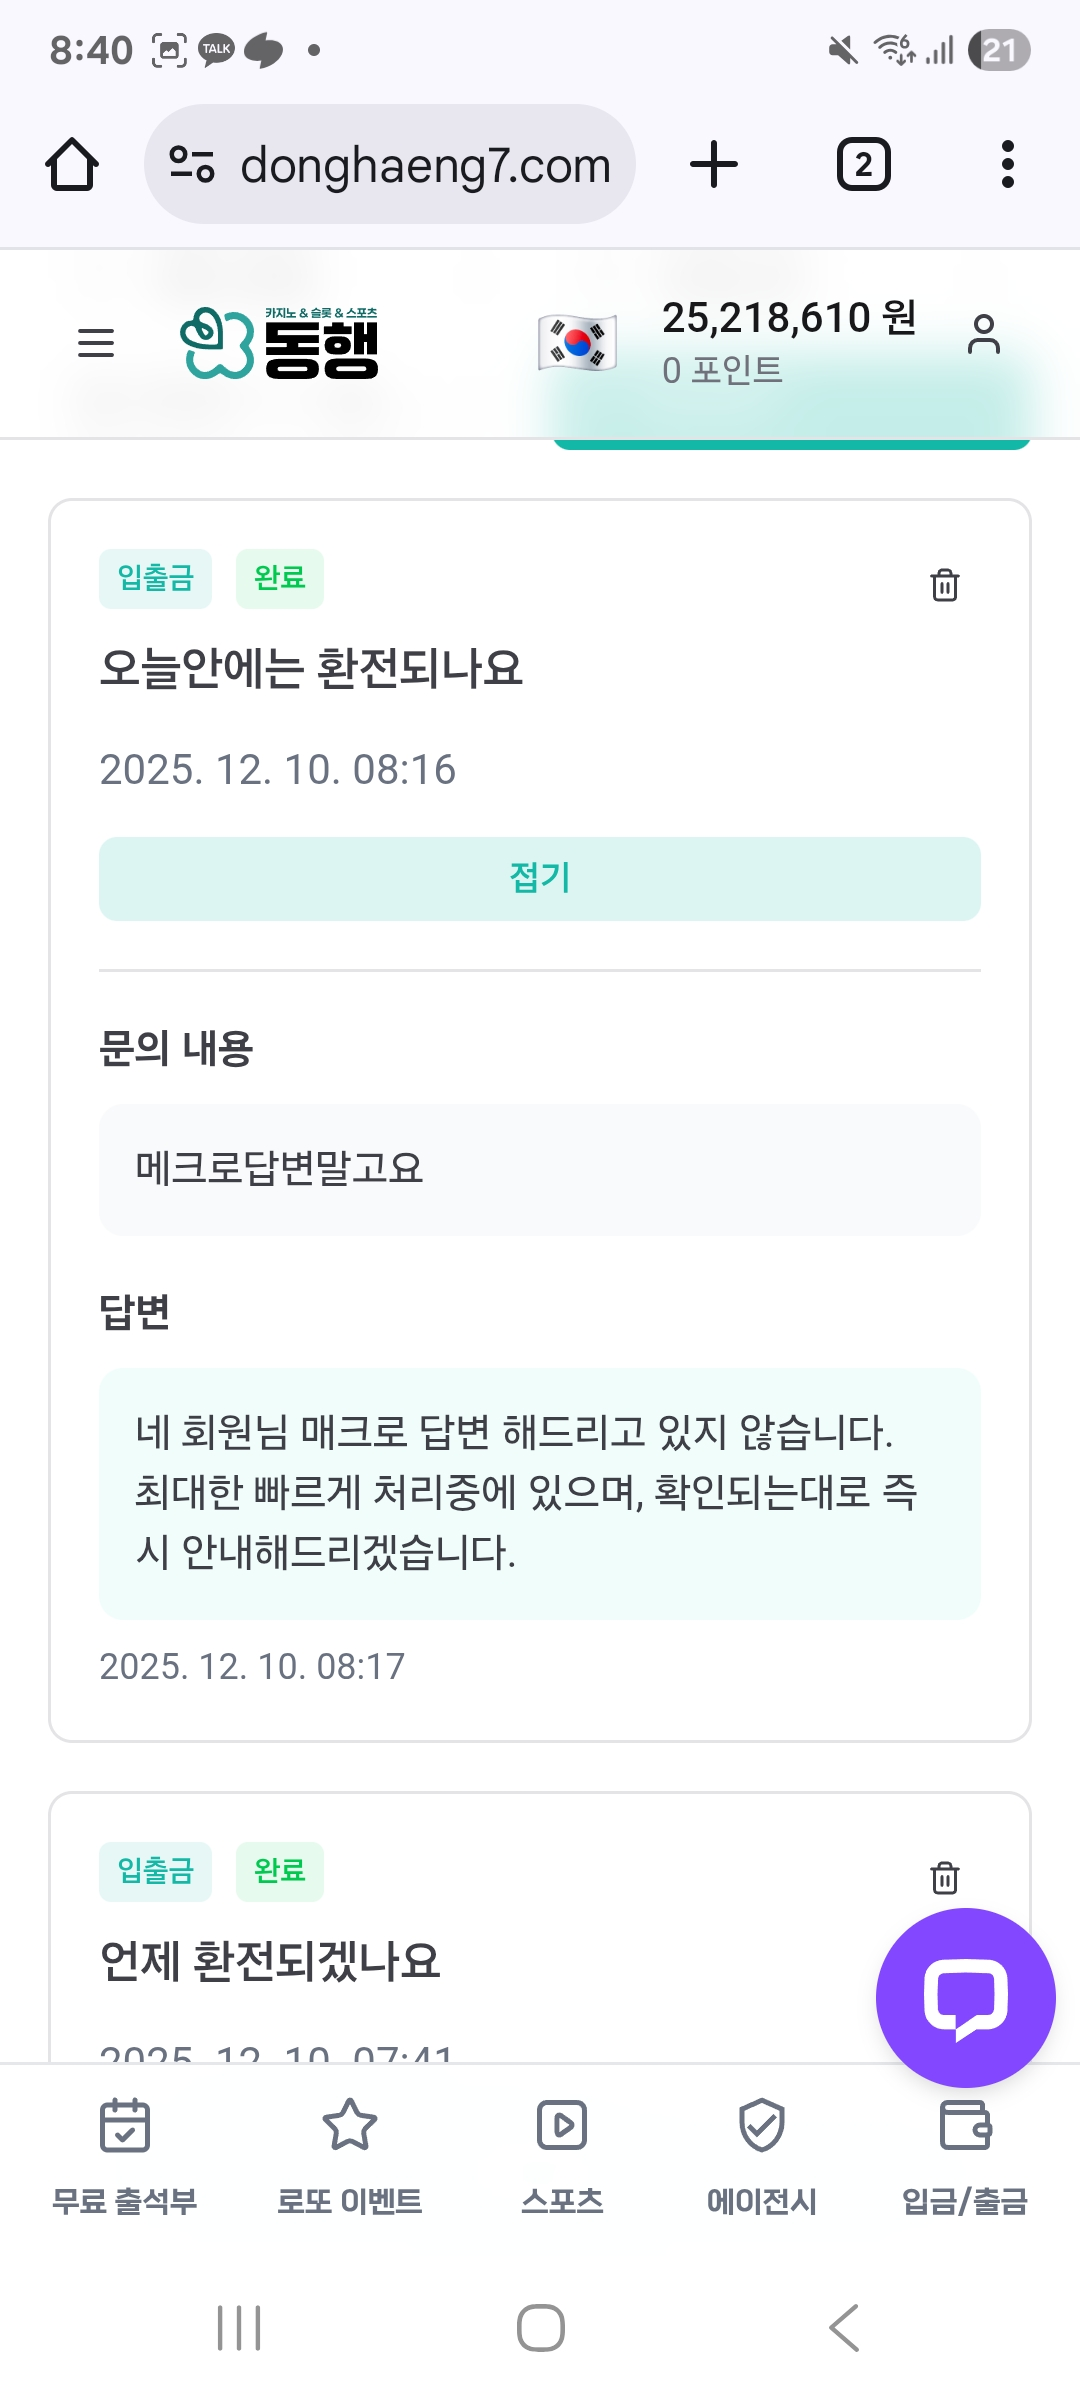Show open tabs switcher
1080x2400 pixels.
pos(863,165)
